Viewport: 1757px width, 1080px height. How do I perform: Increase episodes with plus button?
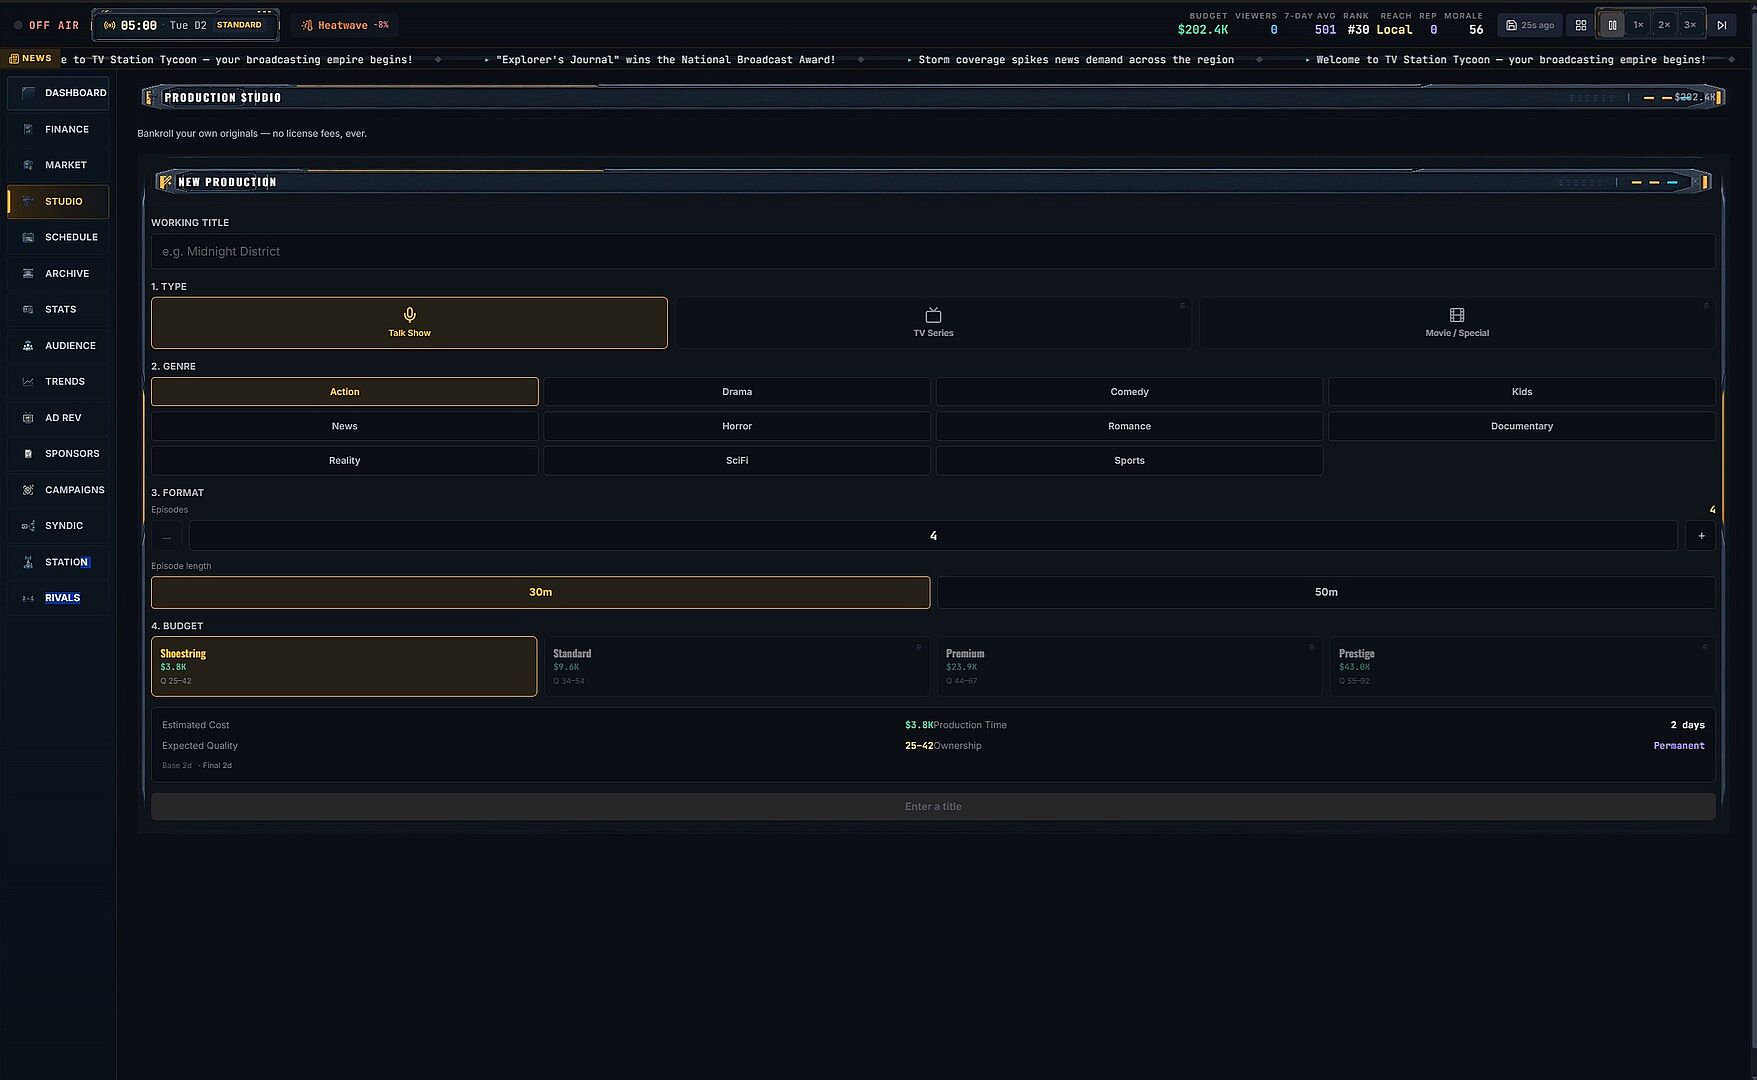(x=1701, y=536)
